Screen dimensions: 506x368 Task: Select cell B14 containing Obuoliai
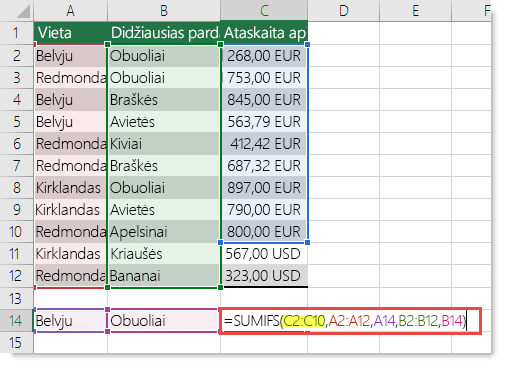tap(164, 321)
